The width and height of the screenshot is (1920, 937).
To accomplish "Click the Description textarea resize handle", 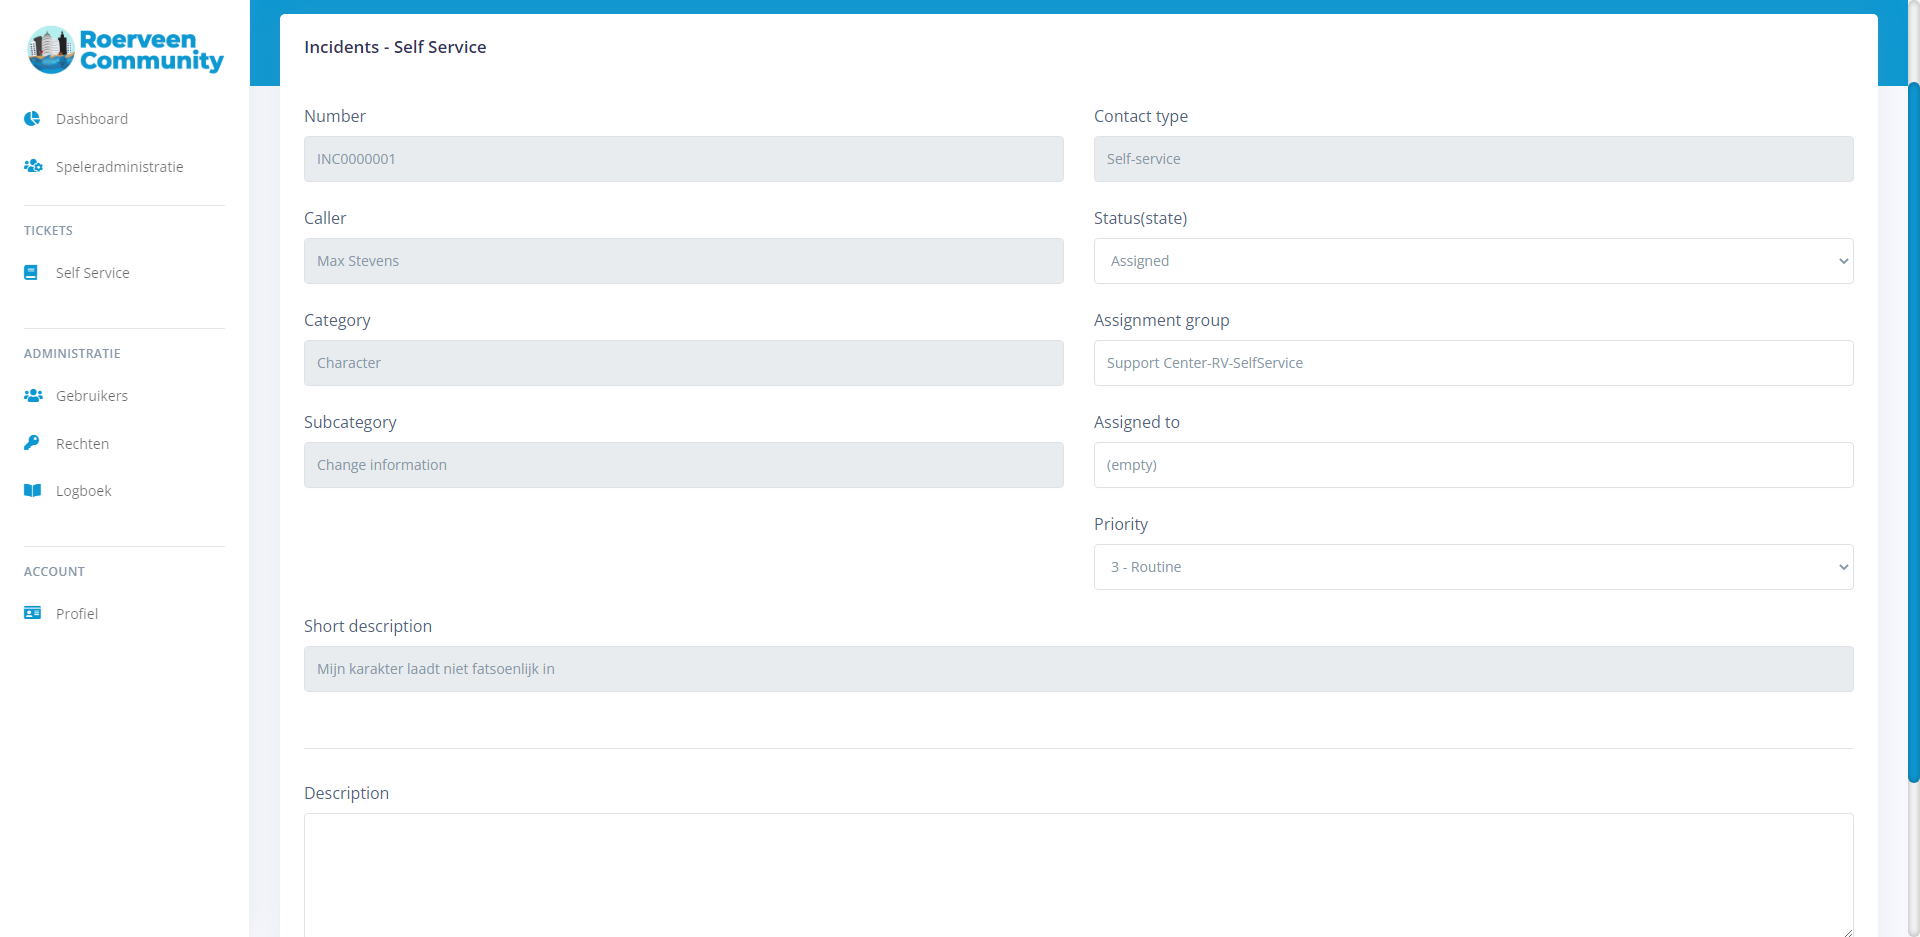I will coord(1847,931).
